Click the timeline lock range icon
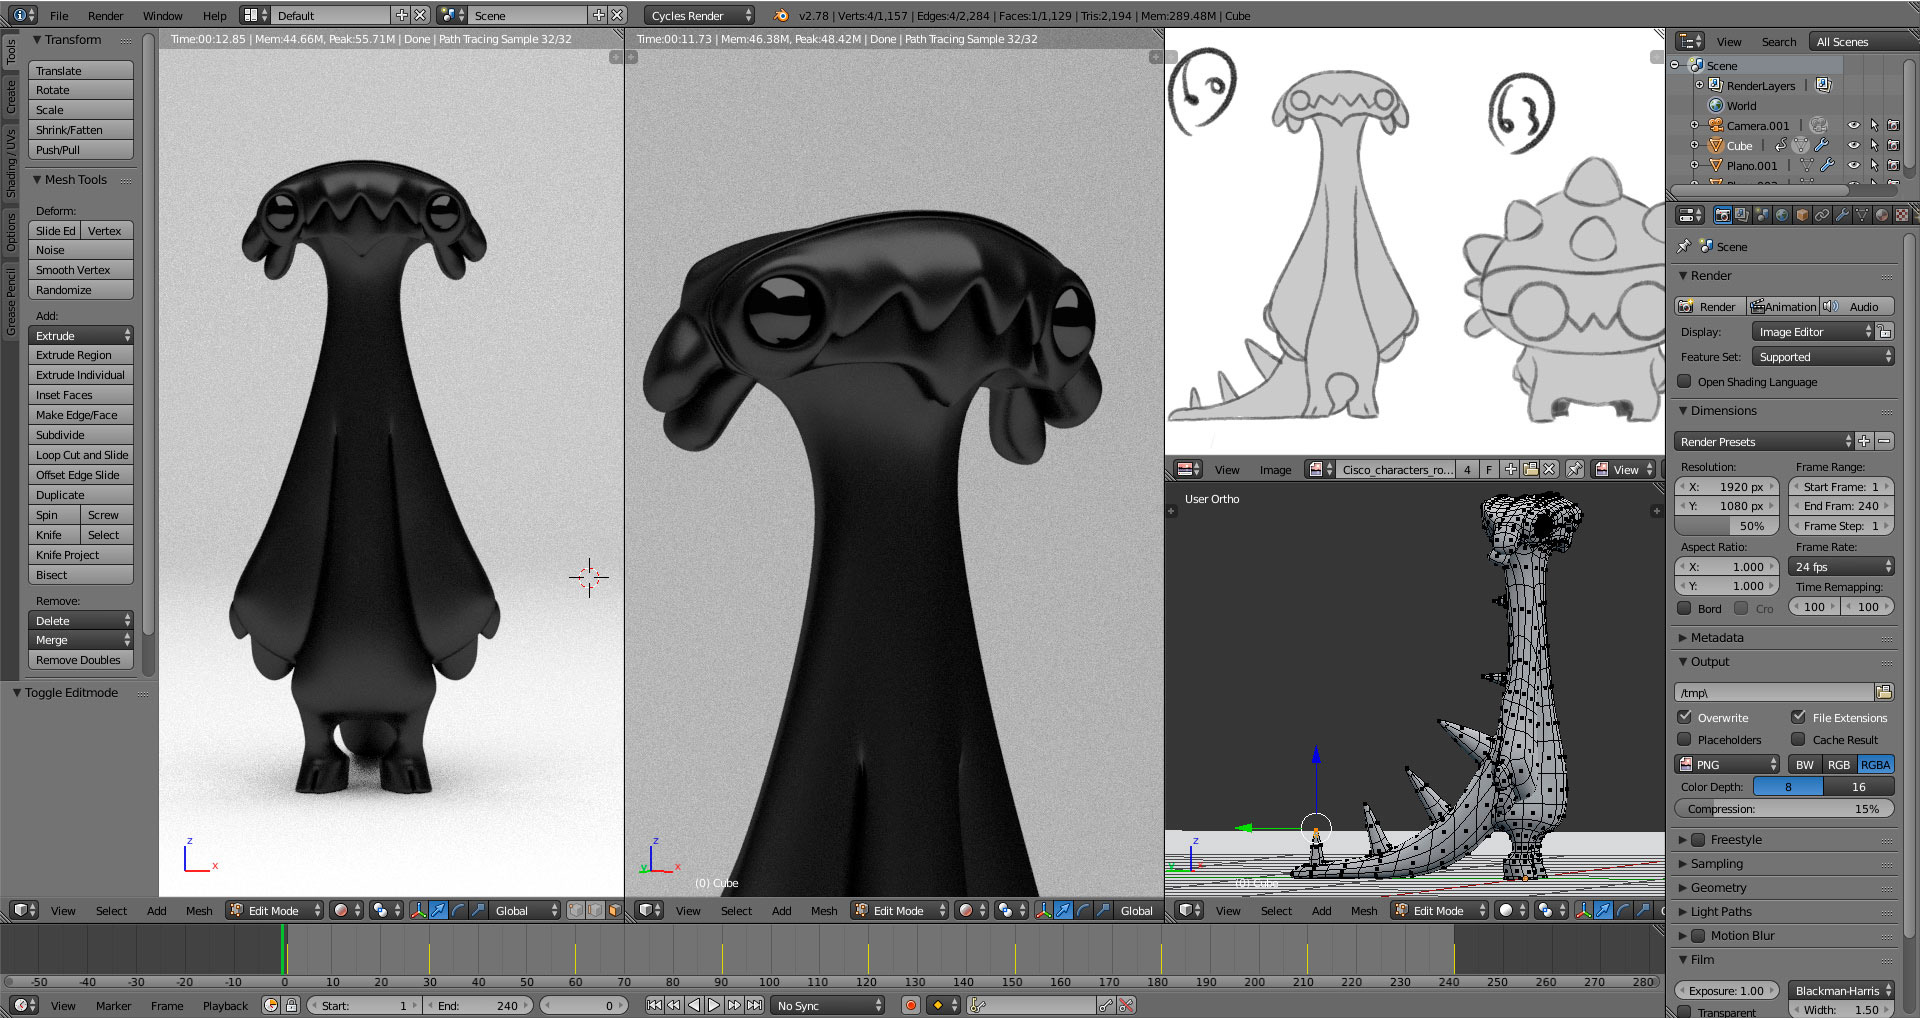1920x1020 pixels. click(x=291, y=1005)
